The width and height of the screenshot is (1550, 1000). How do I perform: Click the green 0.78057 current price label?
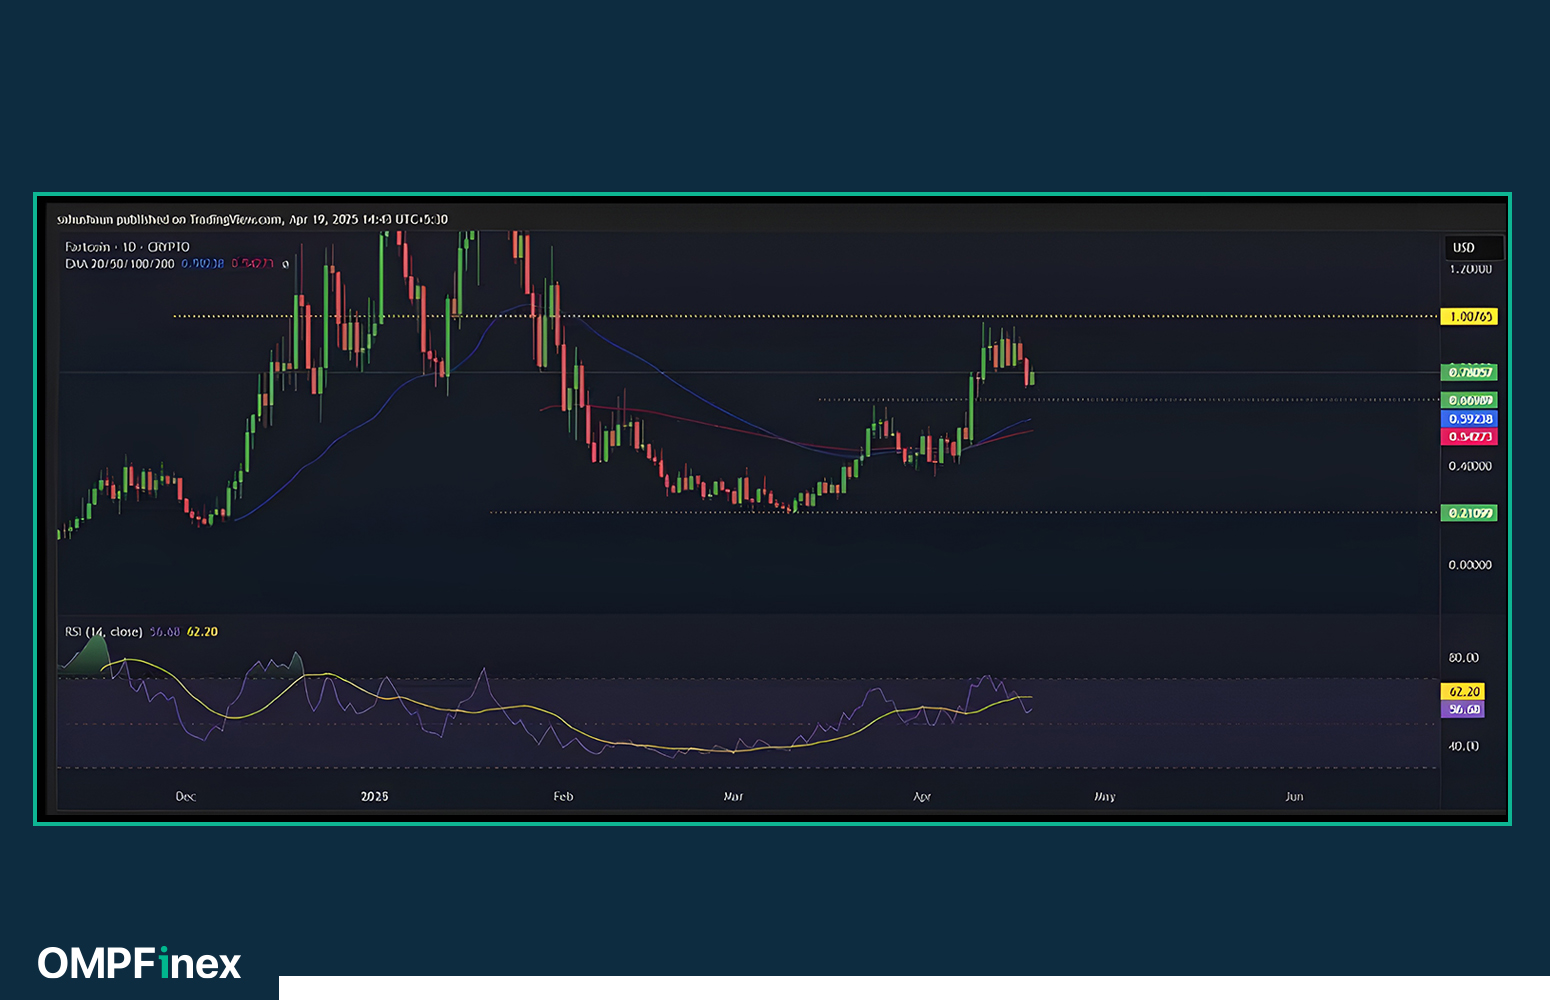[1470, 371]
